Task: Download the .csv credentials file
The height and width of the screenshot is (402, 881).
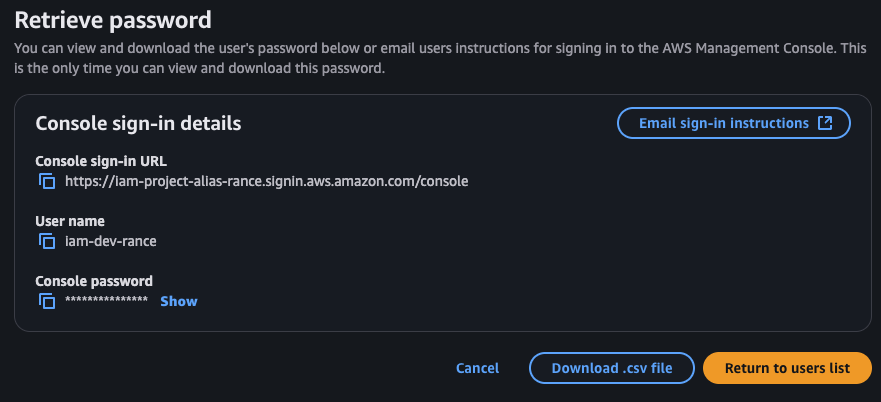Action: coord(612,368)
